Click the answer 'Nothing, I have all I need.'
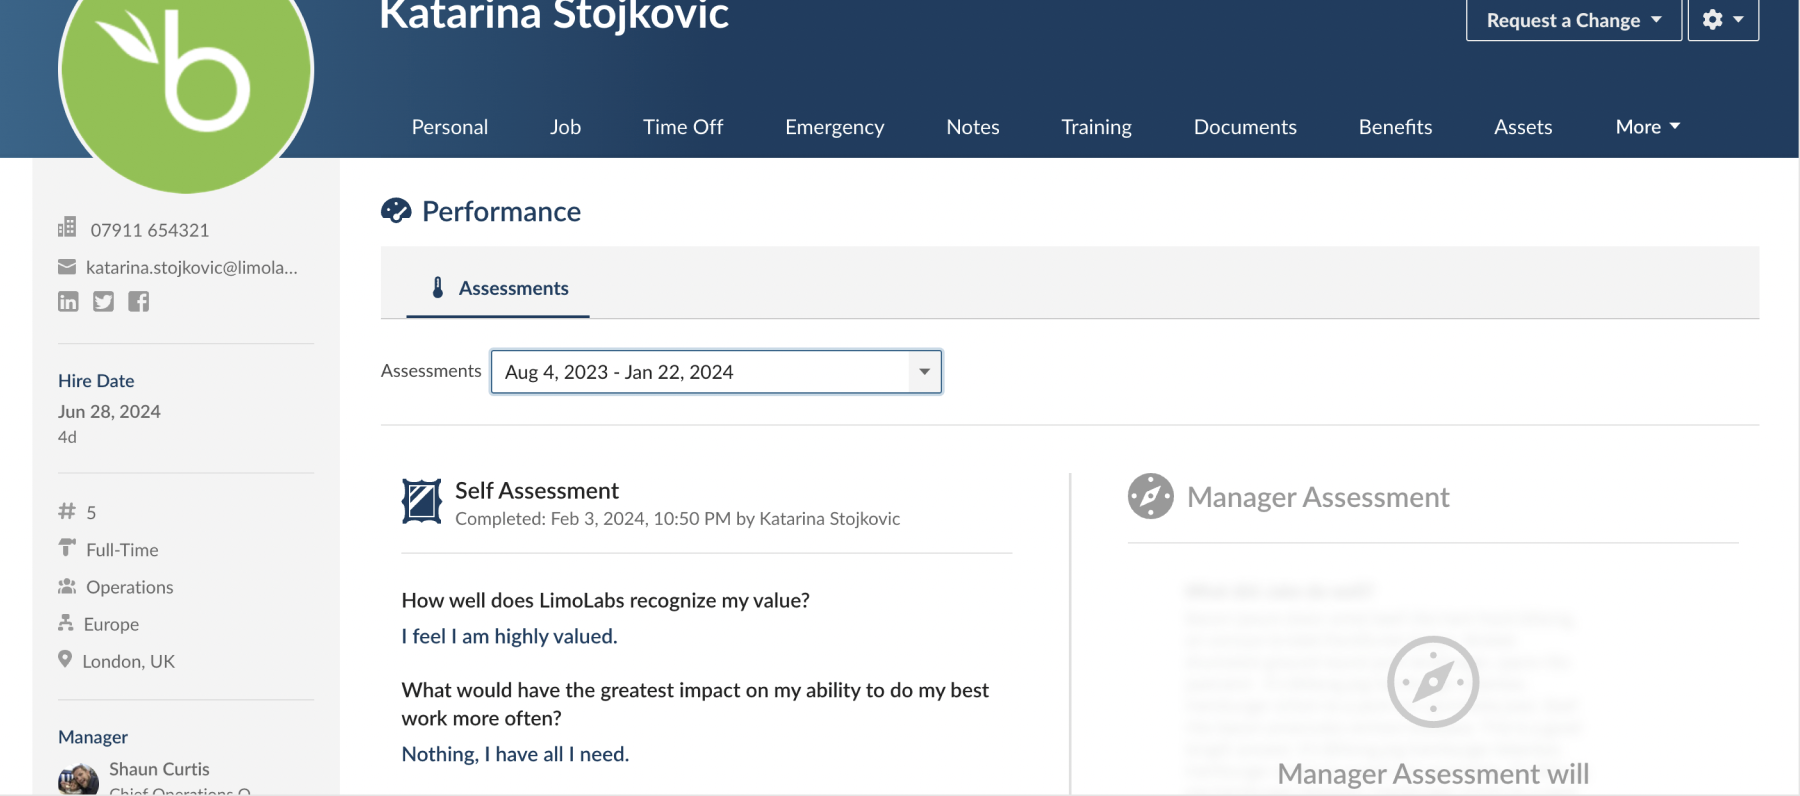The height and width of the screenshot is (796, 1800). coord(515,754)
